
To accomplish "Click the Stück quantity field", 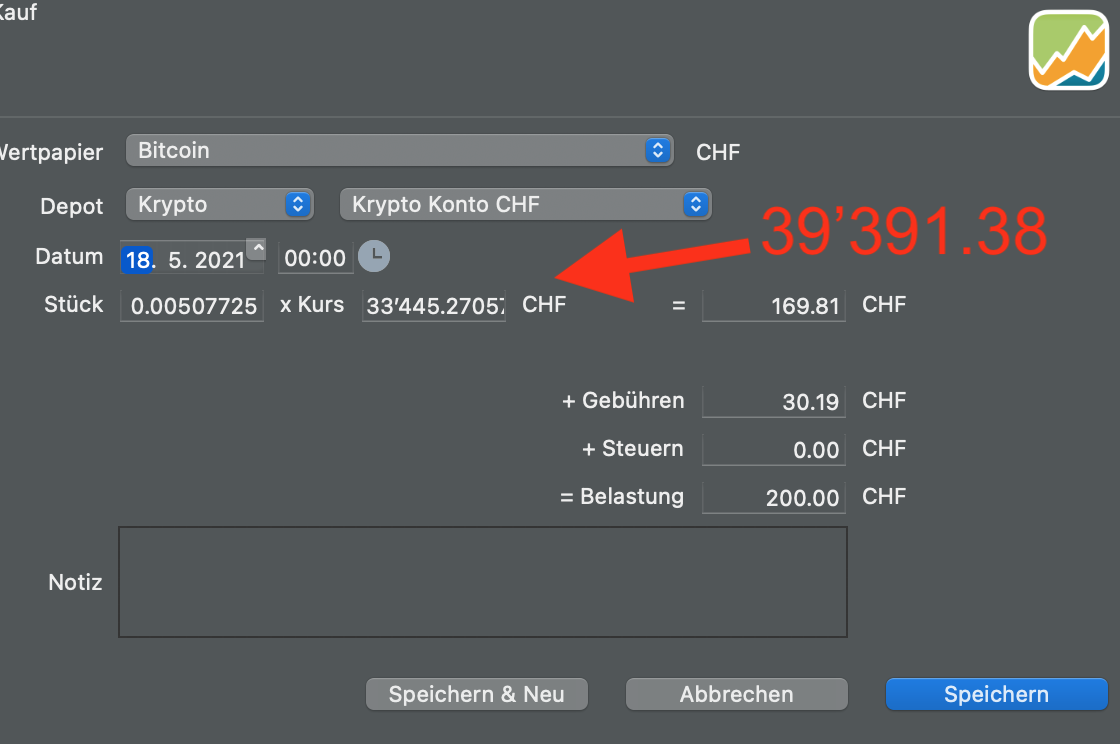I will click(191, 305).
